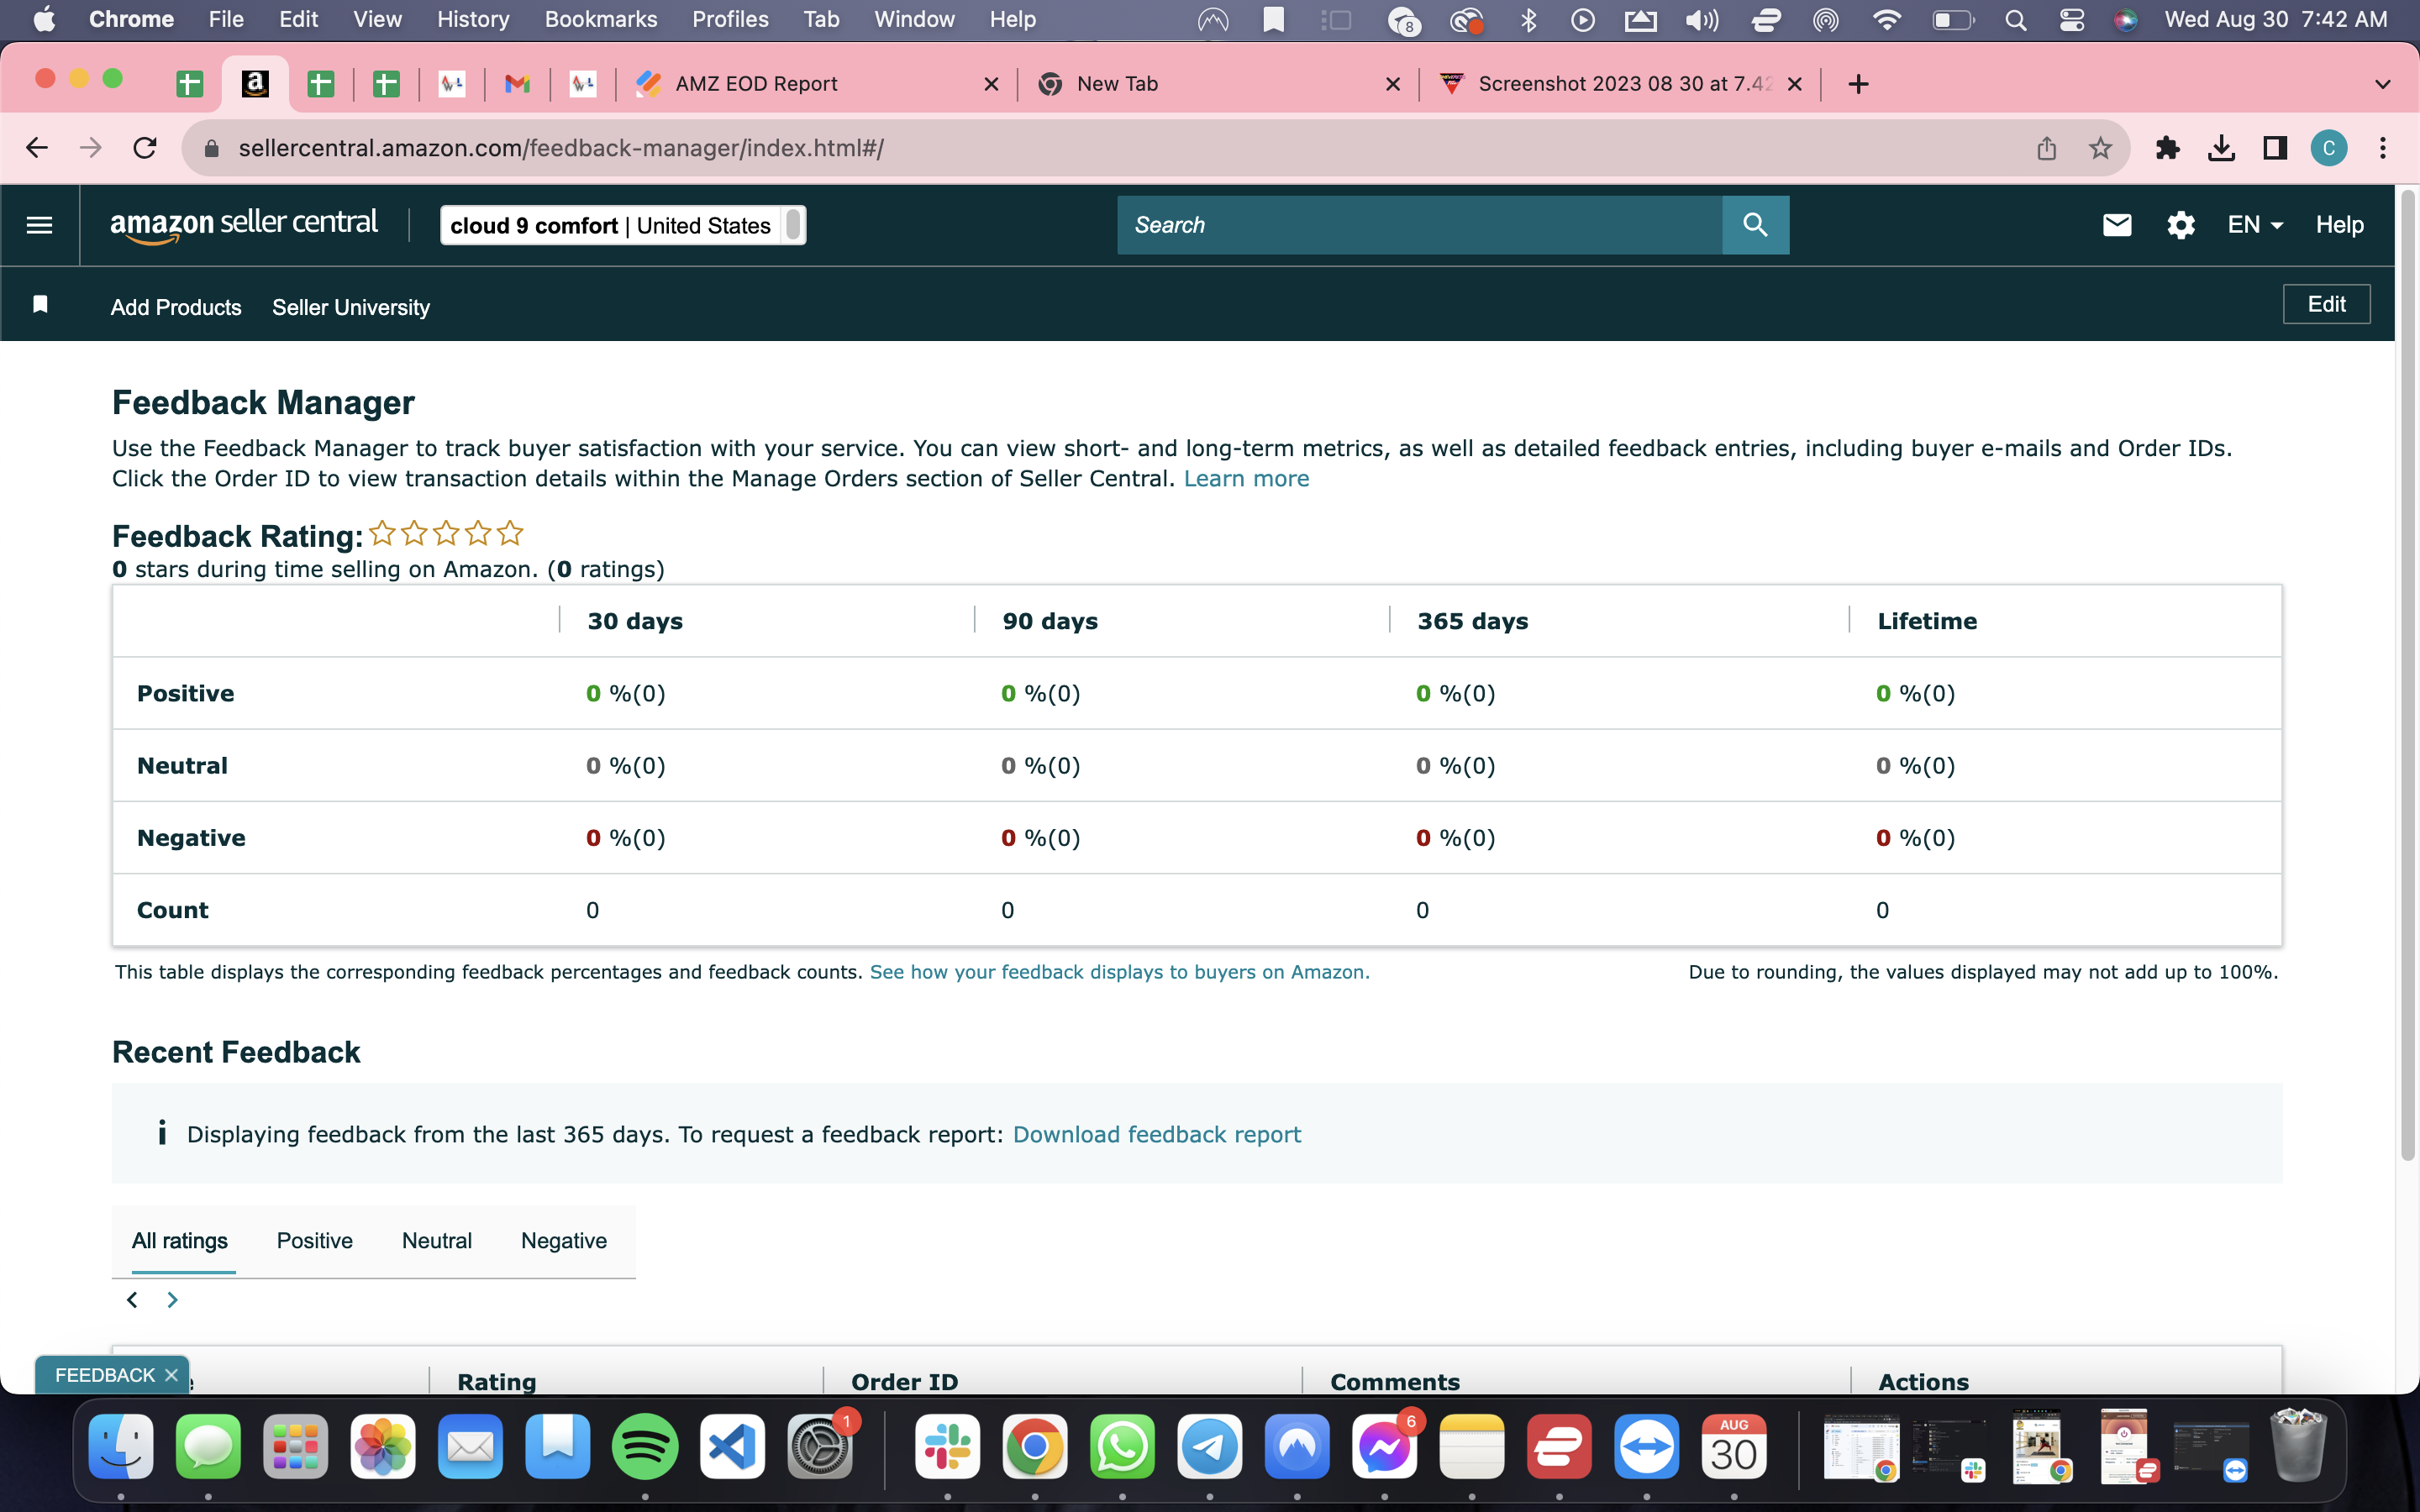Click the pinned Gmail tab
The height and width of the screenshot is (1512, 2420).
517,84
